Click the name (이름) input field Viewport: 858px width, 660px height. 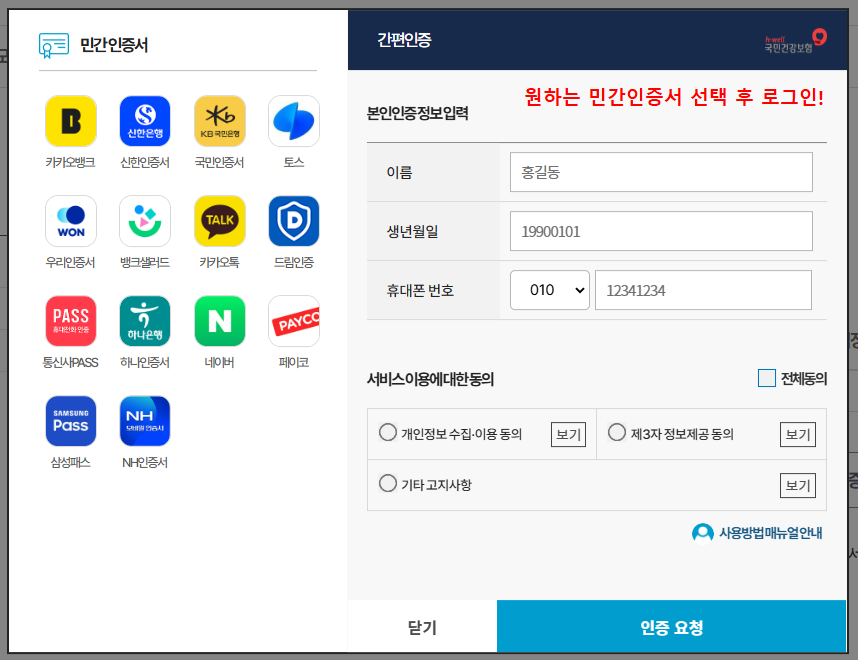tap(661, 172)
